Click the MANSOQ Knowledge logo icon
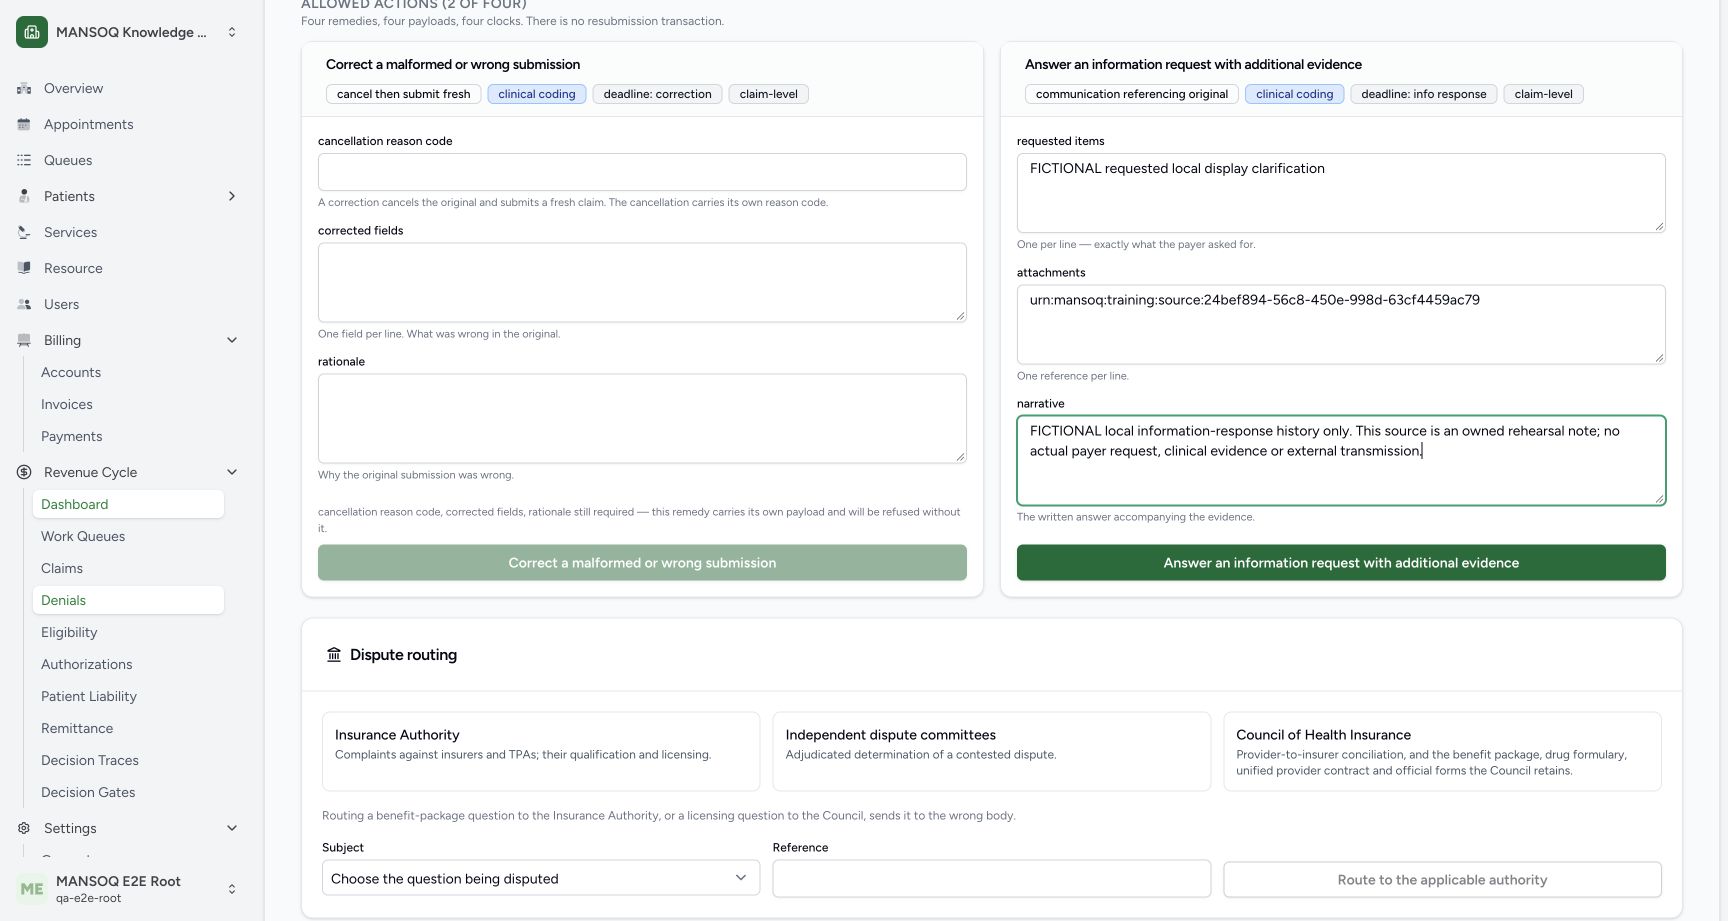Image resolution: width=1728 pixels, height=921 pixels. click(32, 32)
